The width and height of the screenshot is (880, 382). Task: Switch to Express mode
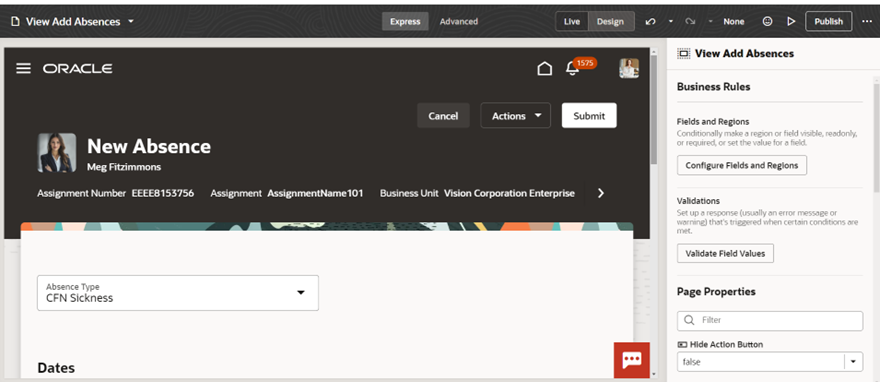pyautogui.click(x=405, y=21)
